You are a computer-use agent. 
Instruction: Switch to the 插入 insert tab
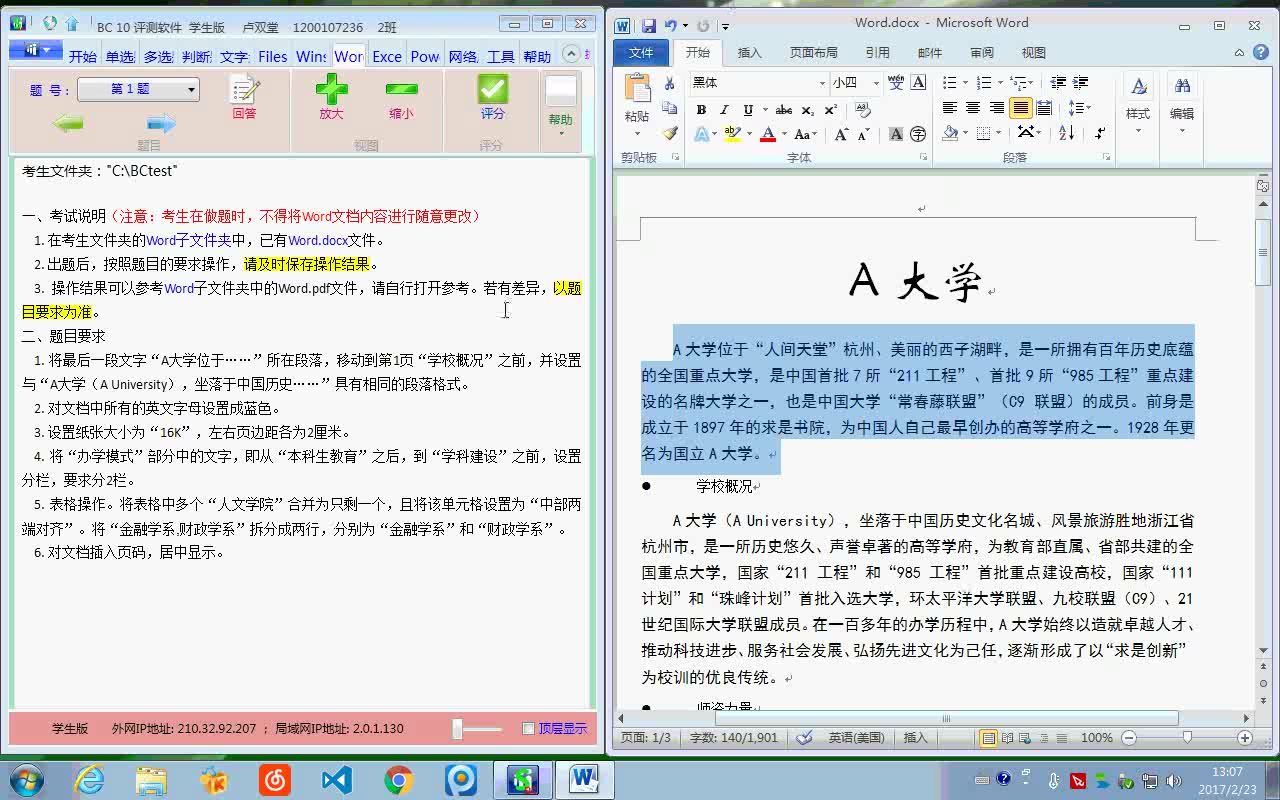pos(749,53)
